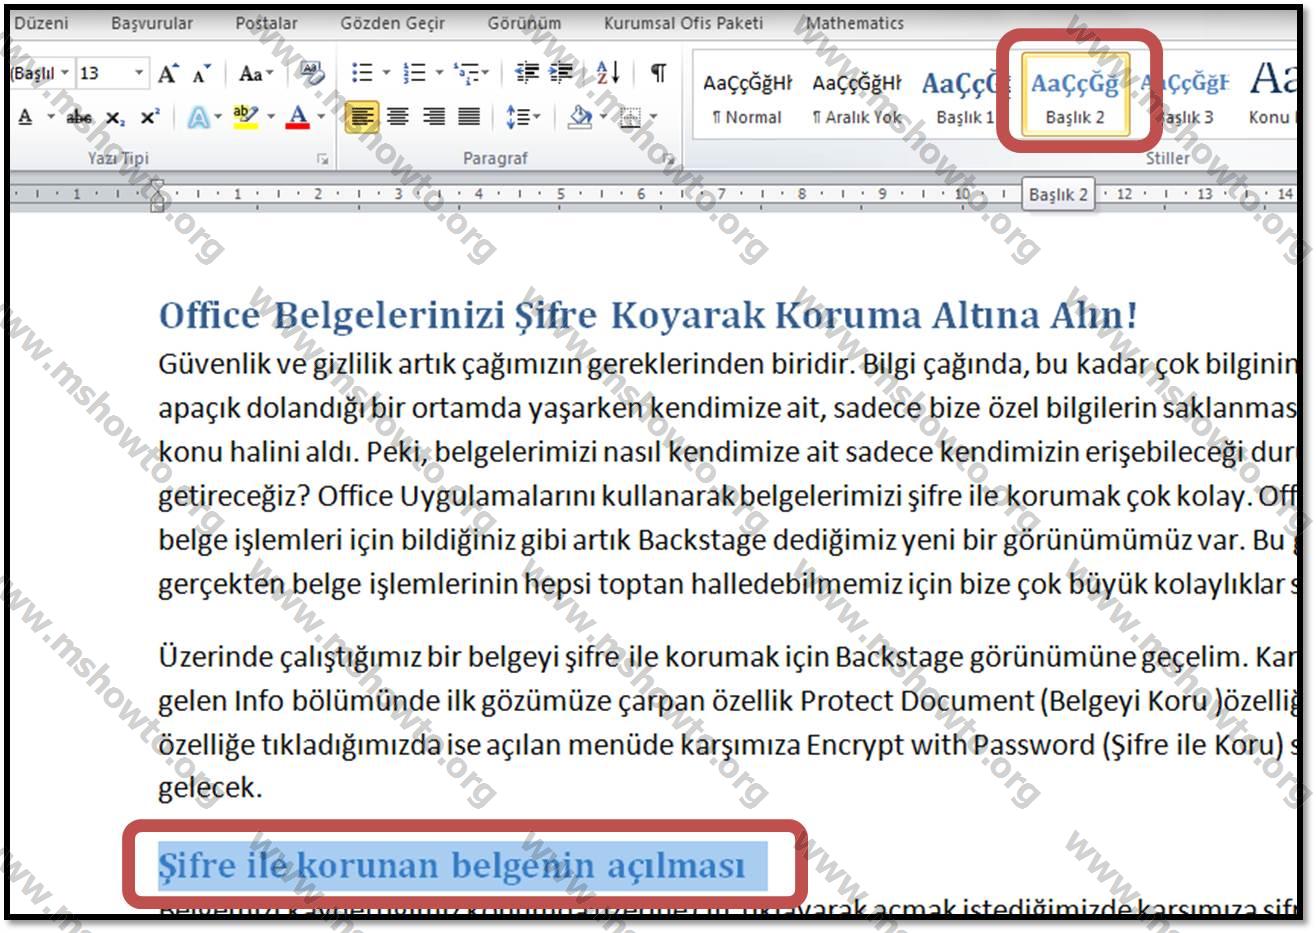The width and height of the screenshot is (1316, 933).
Task: Open the shading color dropdown arrow
Action: 603,118
